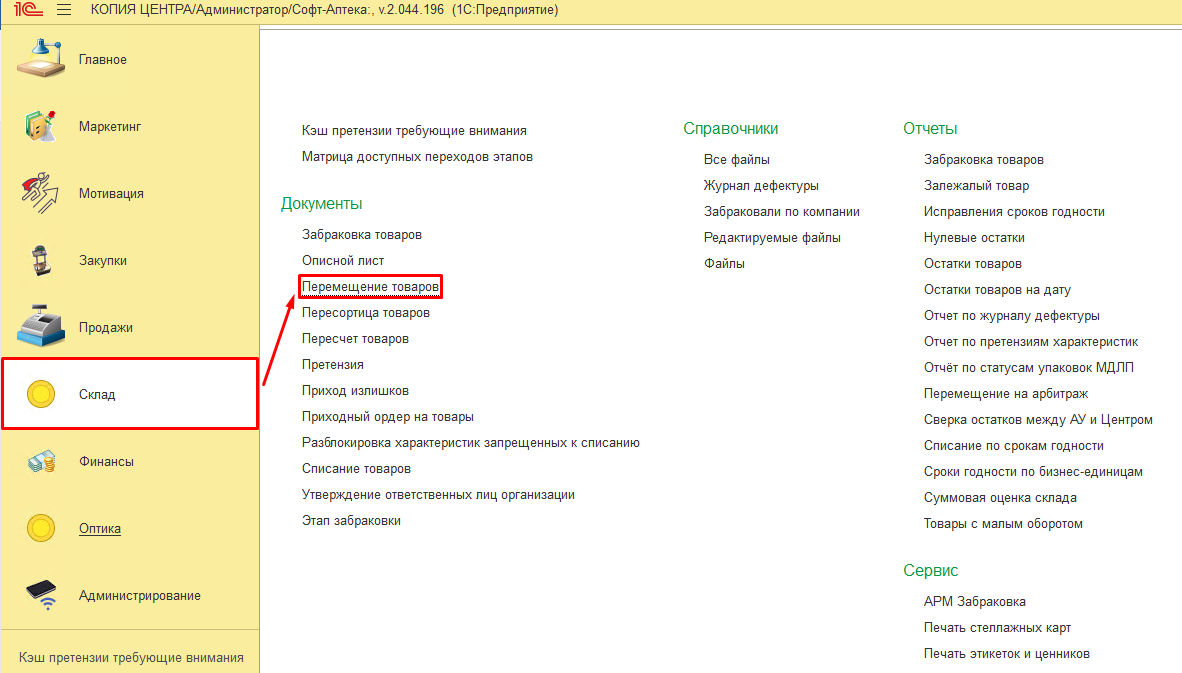This screenshot has height=673, width=1182.
Task: Launch АРМ Забраковка service
Action: 974,601
